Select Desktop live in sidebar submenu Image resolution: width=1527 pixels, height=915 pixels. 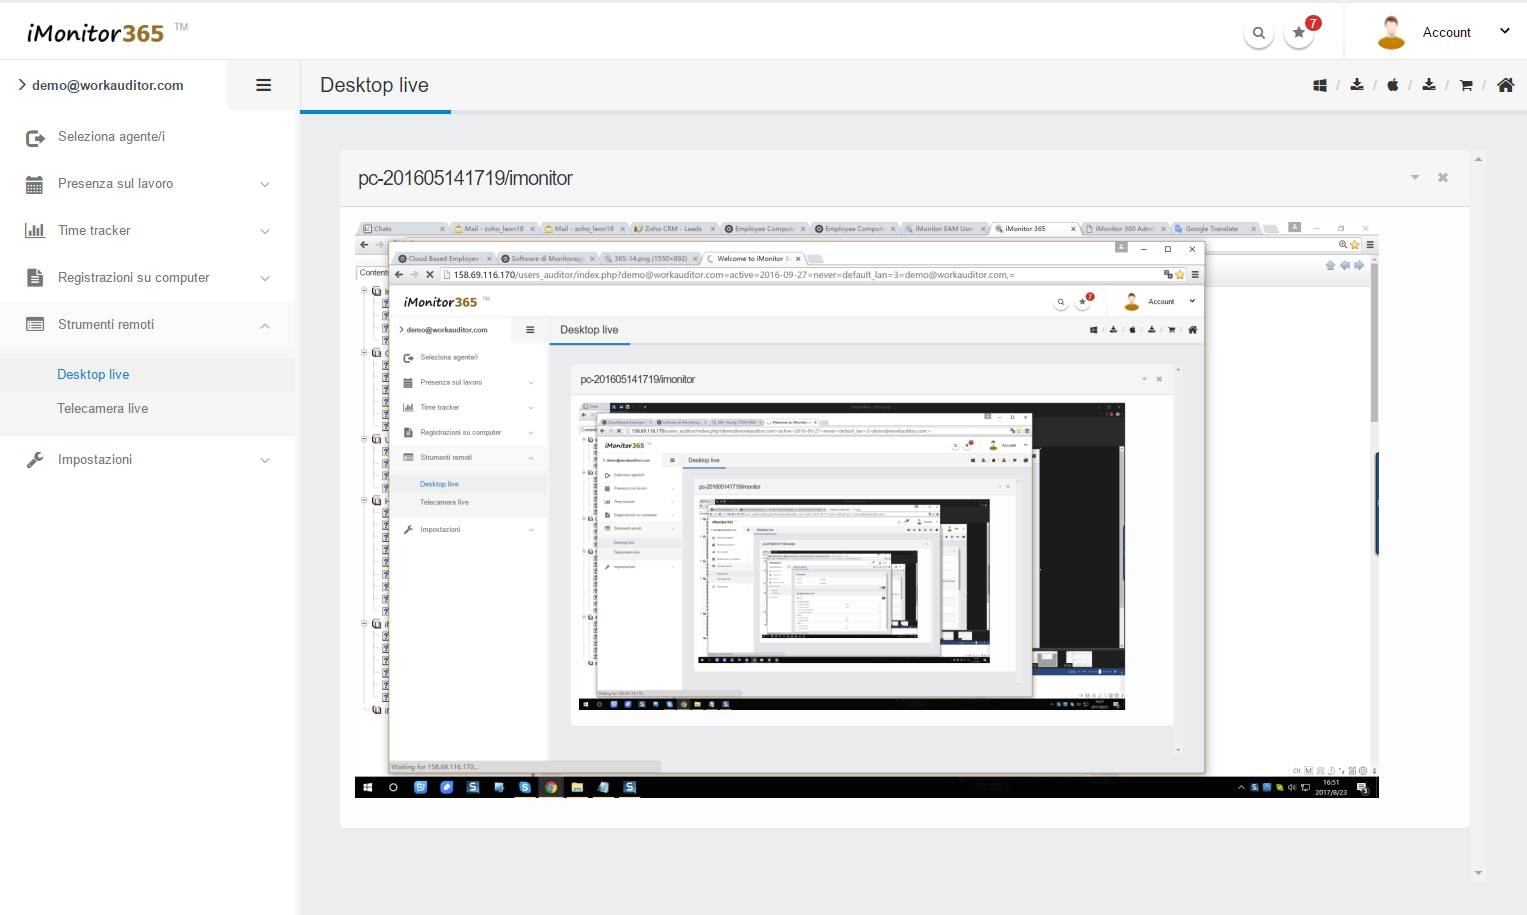(93, 374)
